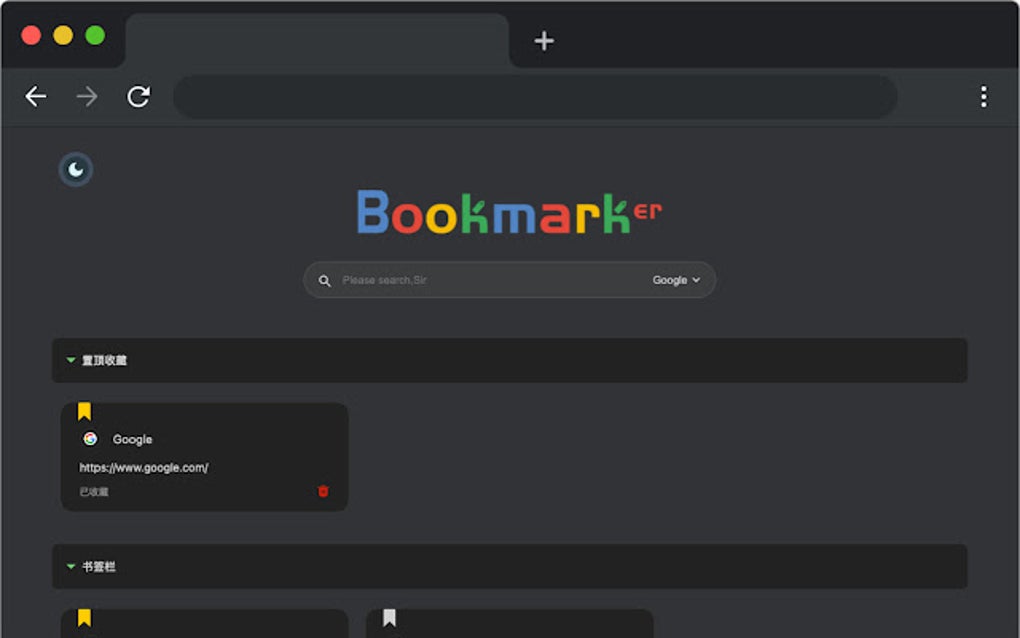Click the 已收藏 status label to unpin
Viewport: 1020px width, 638px height.
93,492
